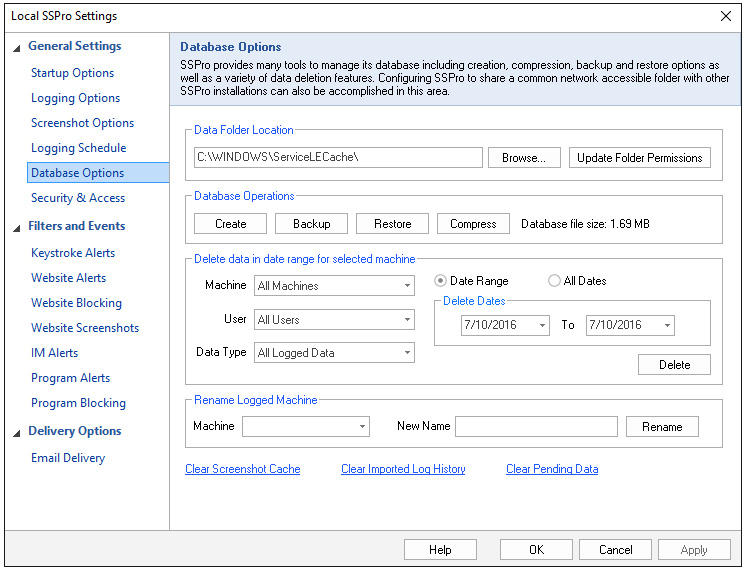
Task: Click the data folder path field
Action: click(338, 157)
